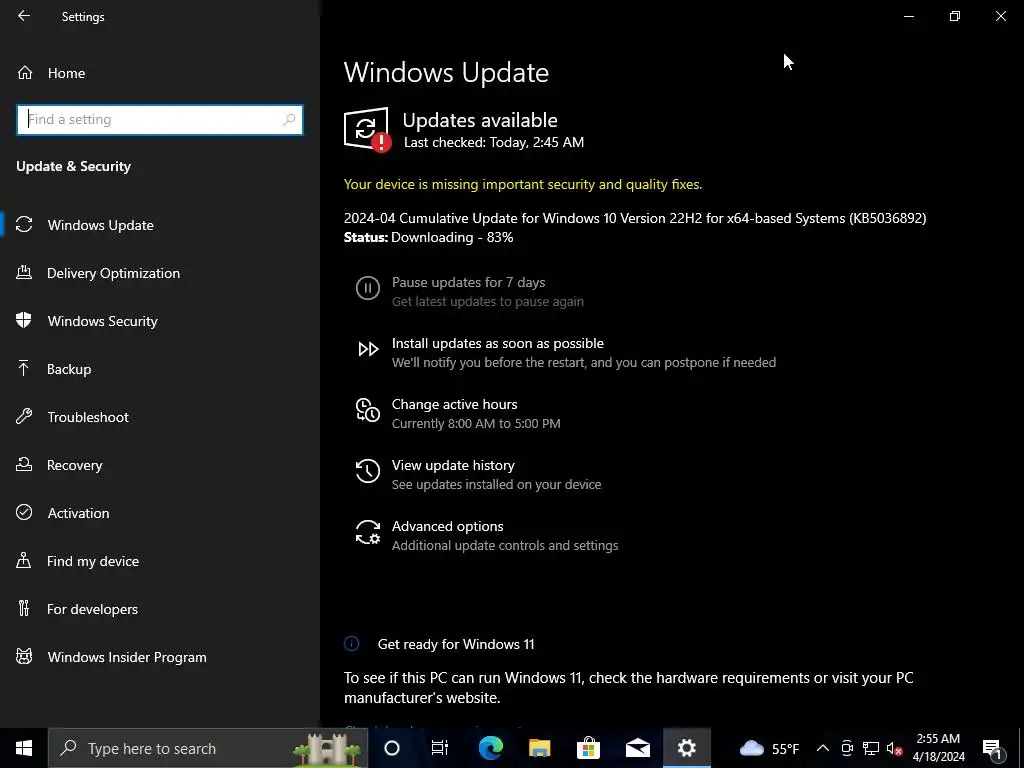Open Find my device settings
This screenshot has width=1024, height=768.
(93, 561)
